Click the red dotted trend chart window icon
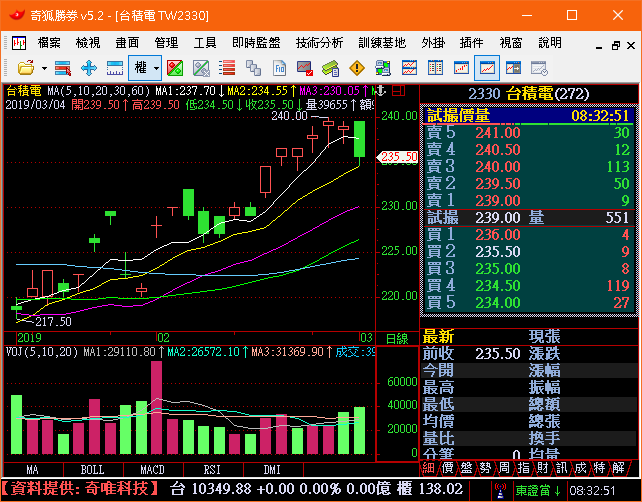Screen dimensions: 642x502 coord(461,68)
